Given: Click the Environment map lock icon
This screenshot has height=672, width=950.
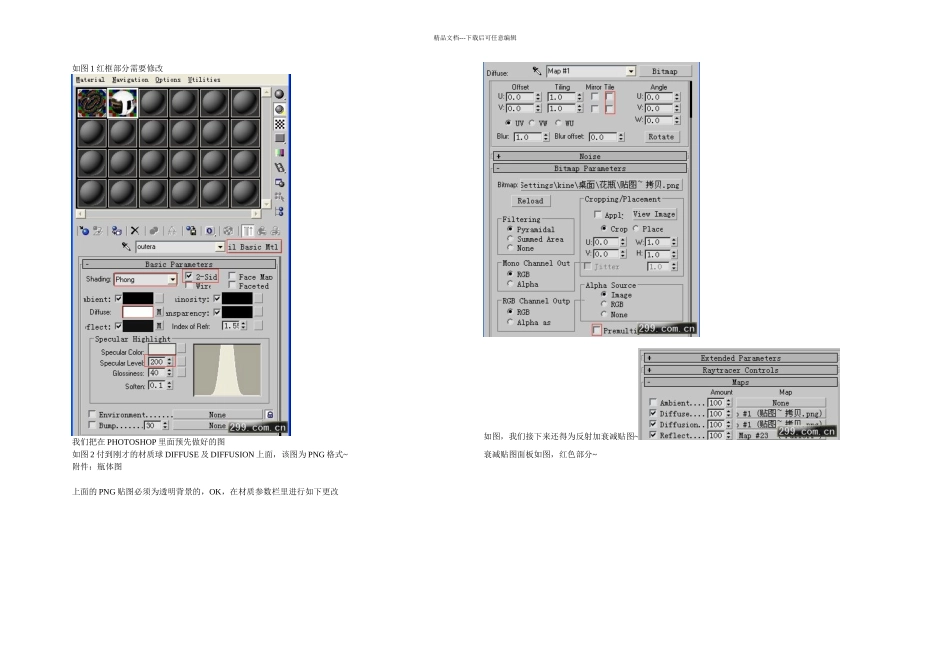Looking at the screenshot, I should point(270,414).
